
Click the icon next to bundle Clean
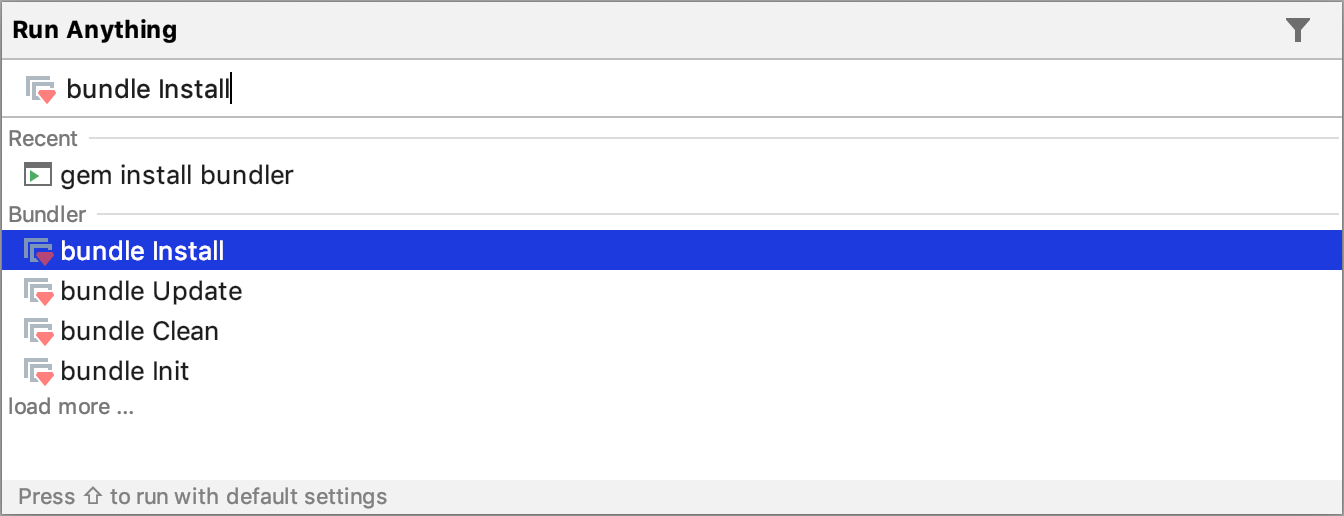38,332
